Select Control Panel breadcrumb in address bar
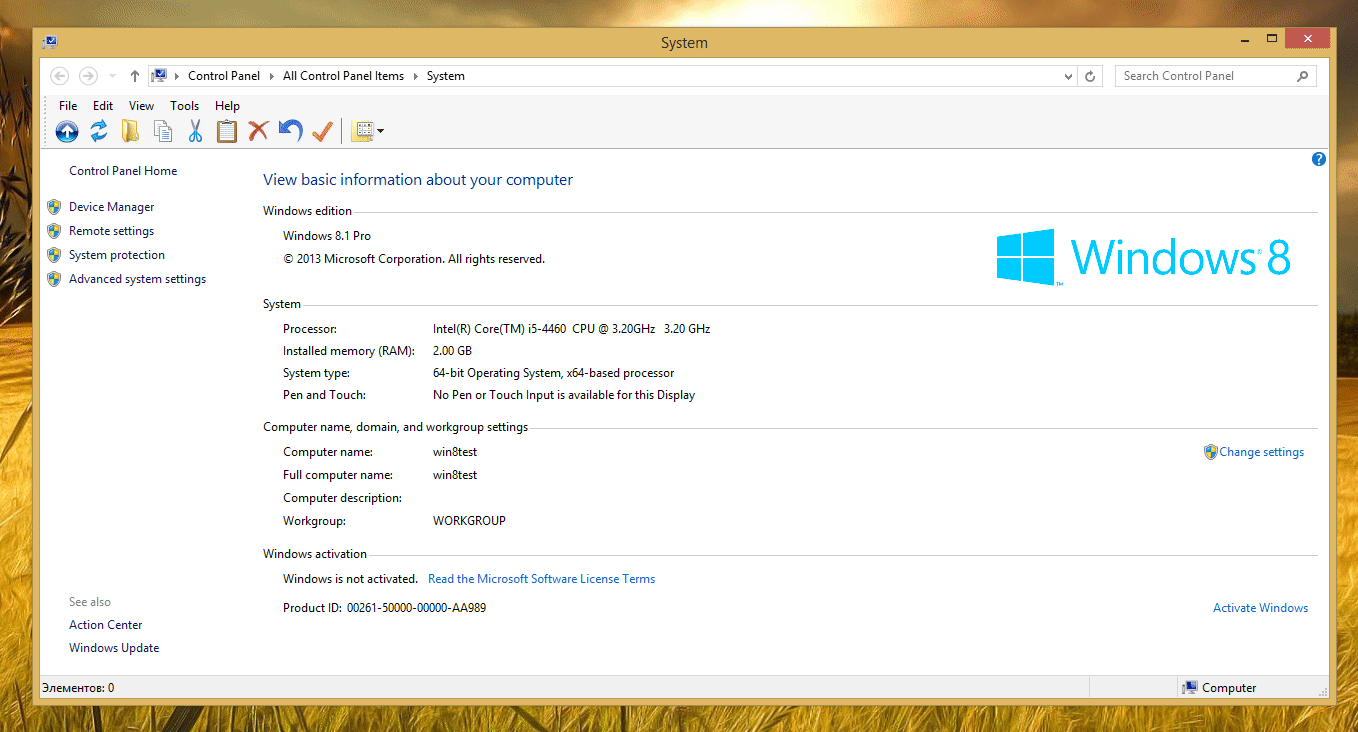Screen dimensions: 1358x732 click(x=224, y=76)
